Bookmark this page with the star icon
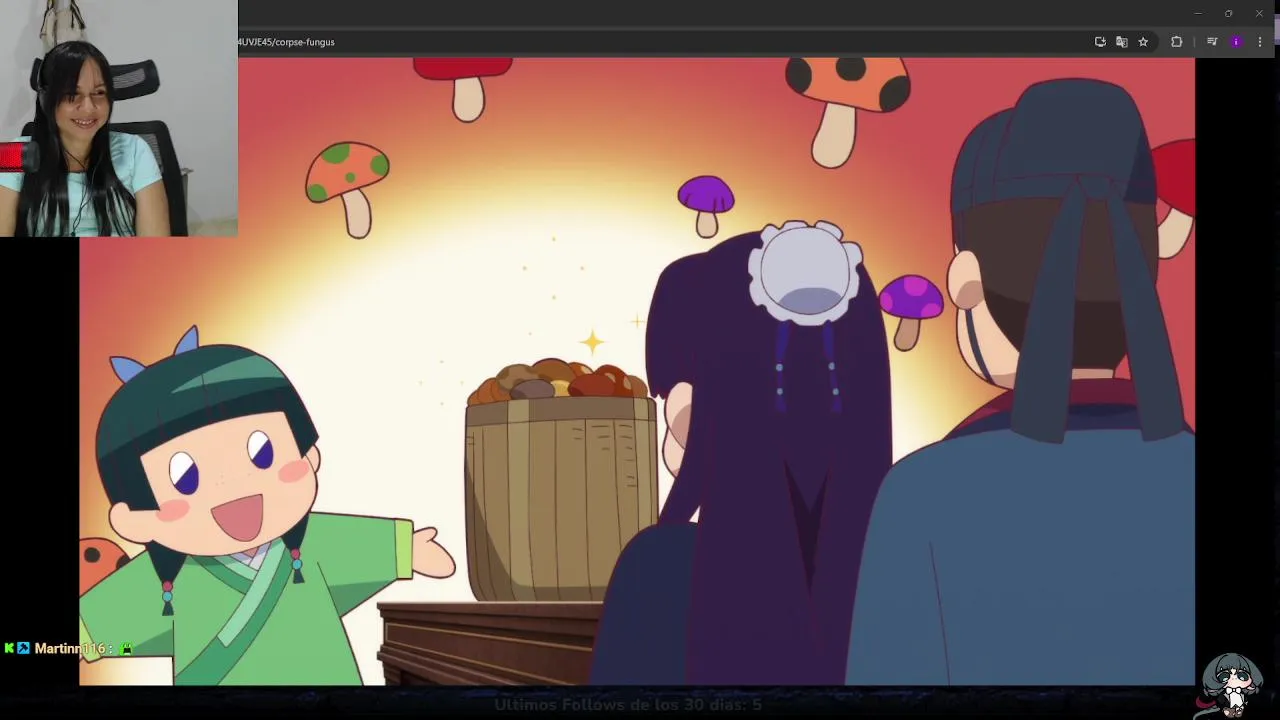Screen dimensions: 1280x720 tap(1143, 42)
